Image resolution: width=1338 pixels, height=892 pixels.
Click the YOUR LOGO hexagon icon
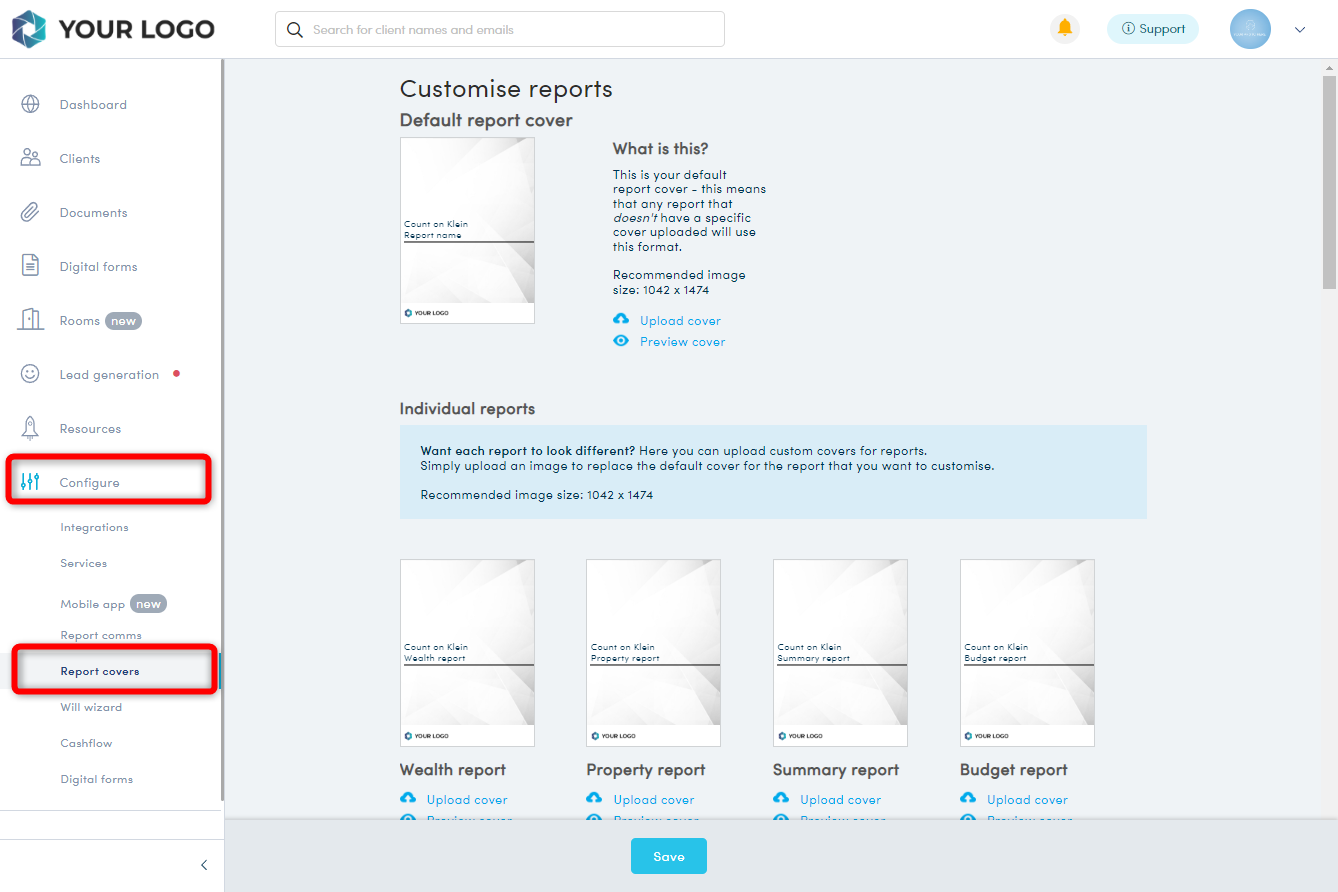(x=29, y=29)
